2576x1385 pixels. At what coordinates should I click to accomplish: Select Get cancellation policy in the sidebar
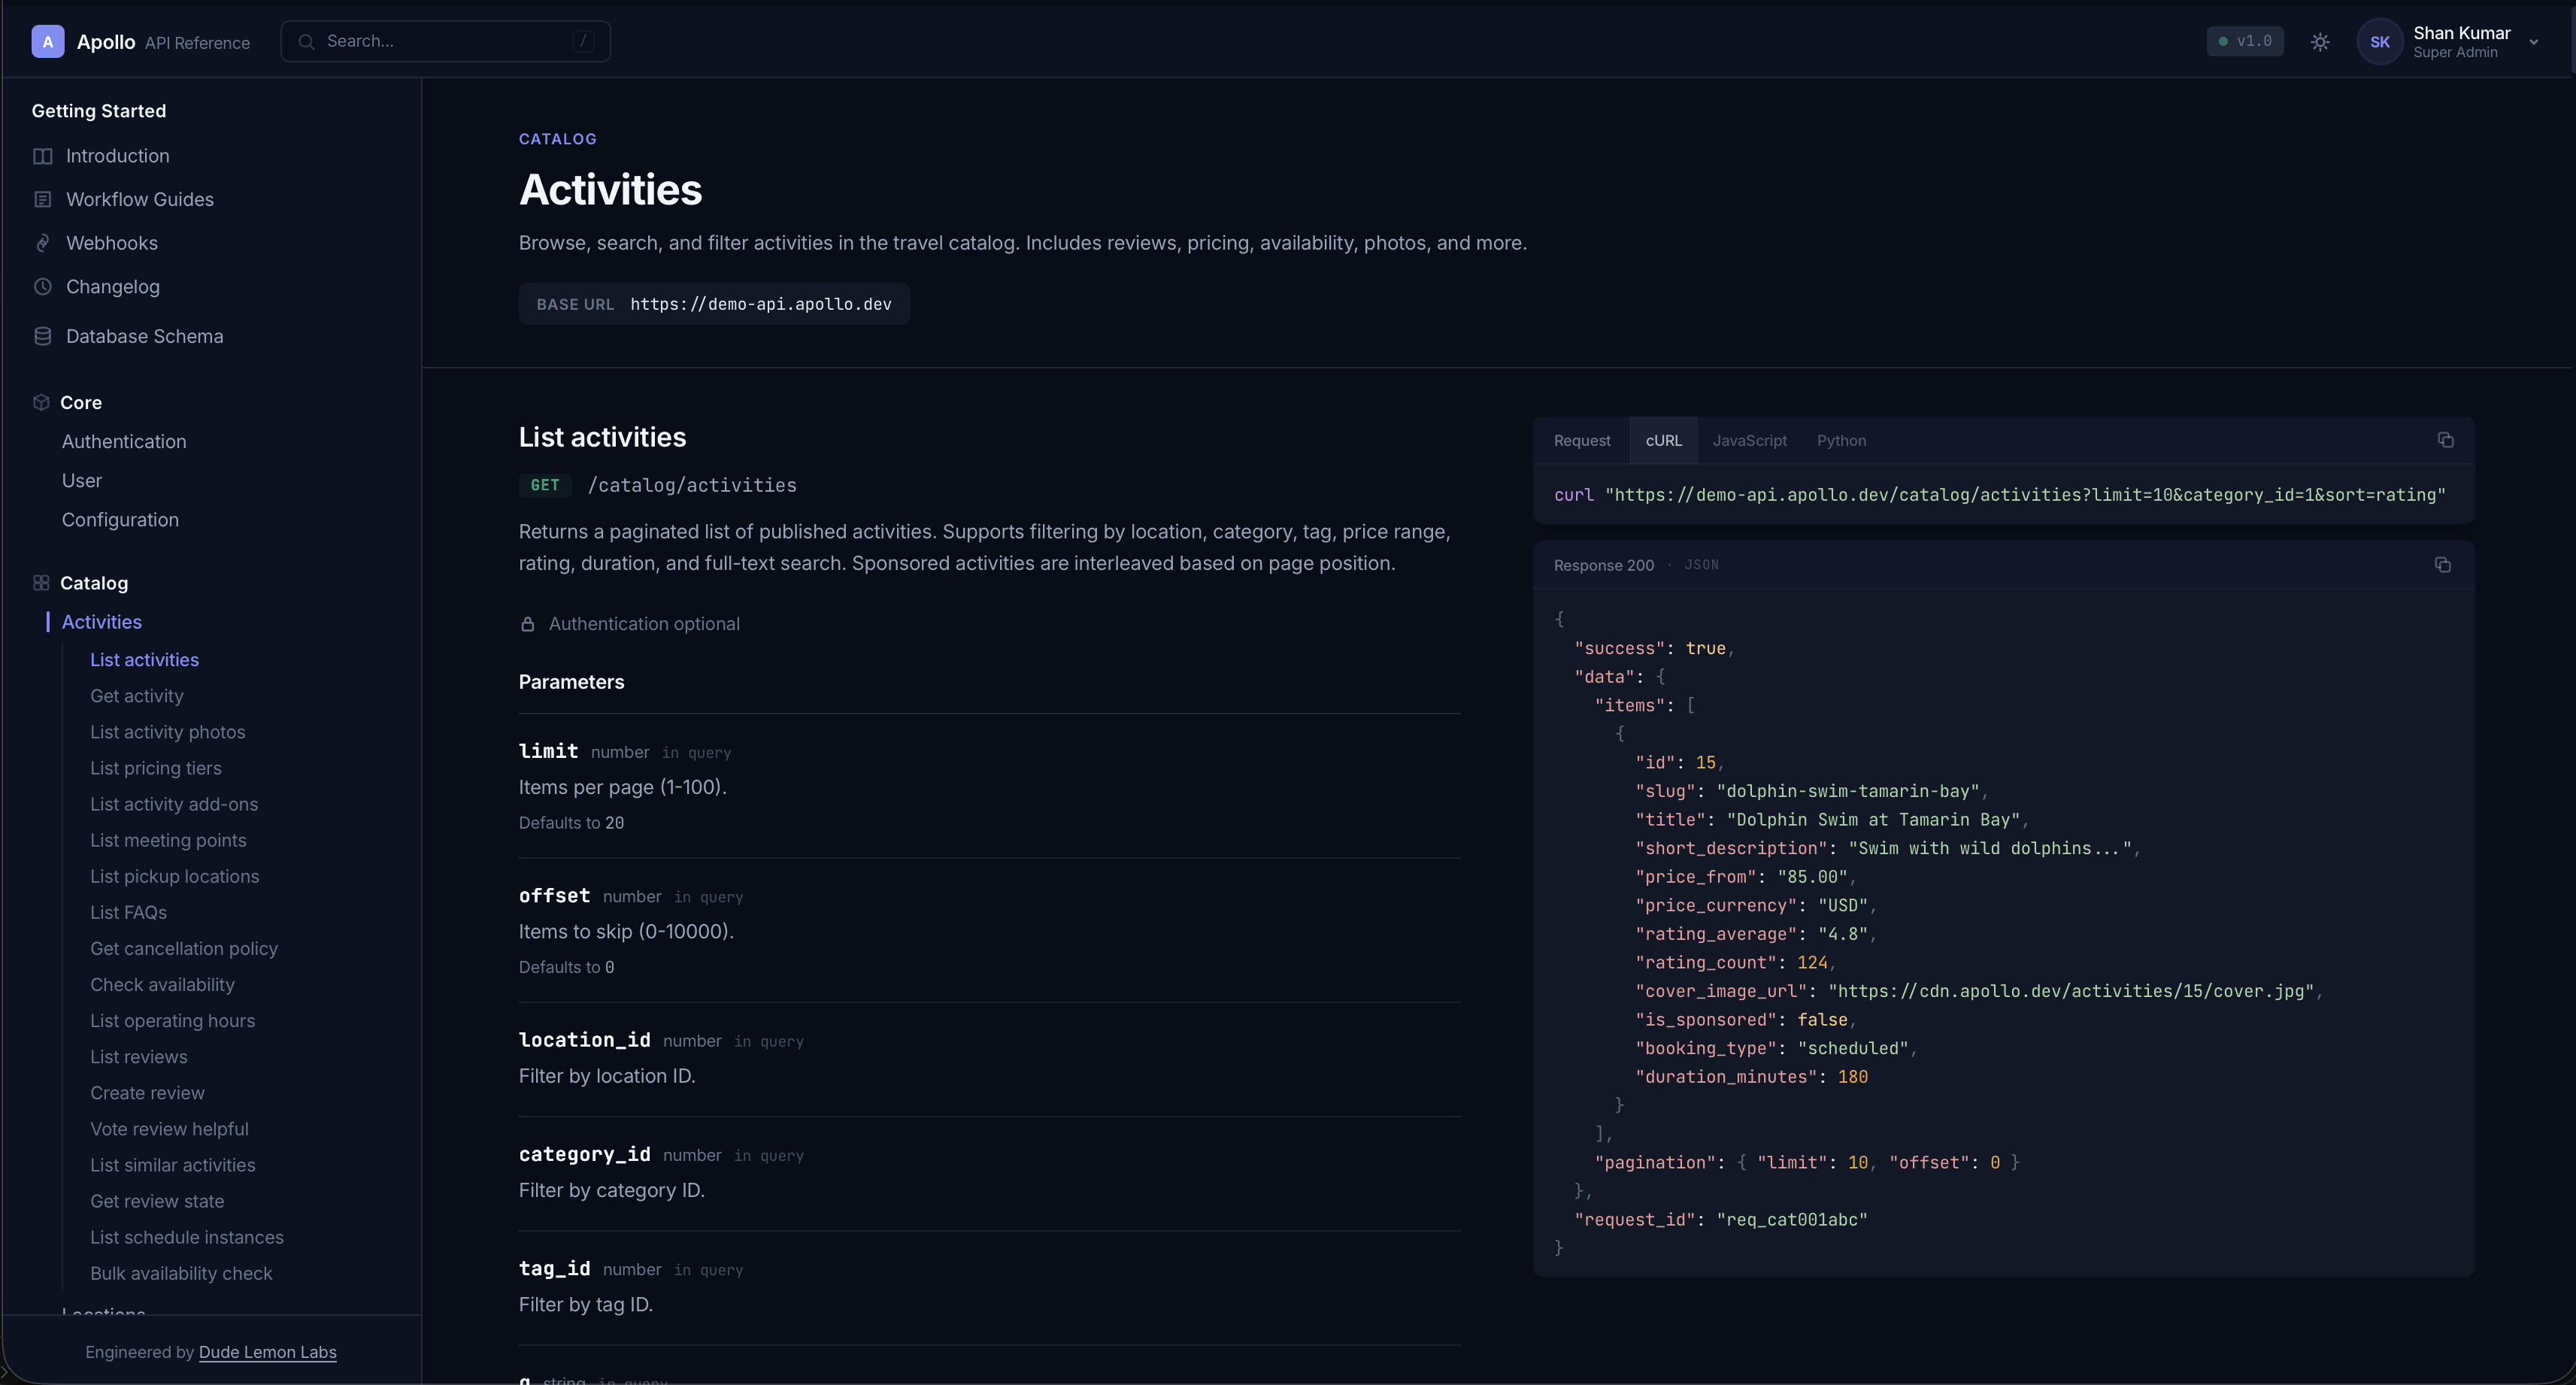point(184,948)
